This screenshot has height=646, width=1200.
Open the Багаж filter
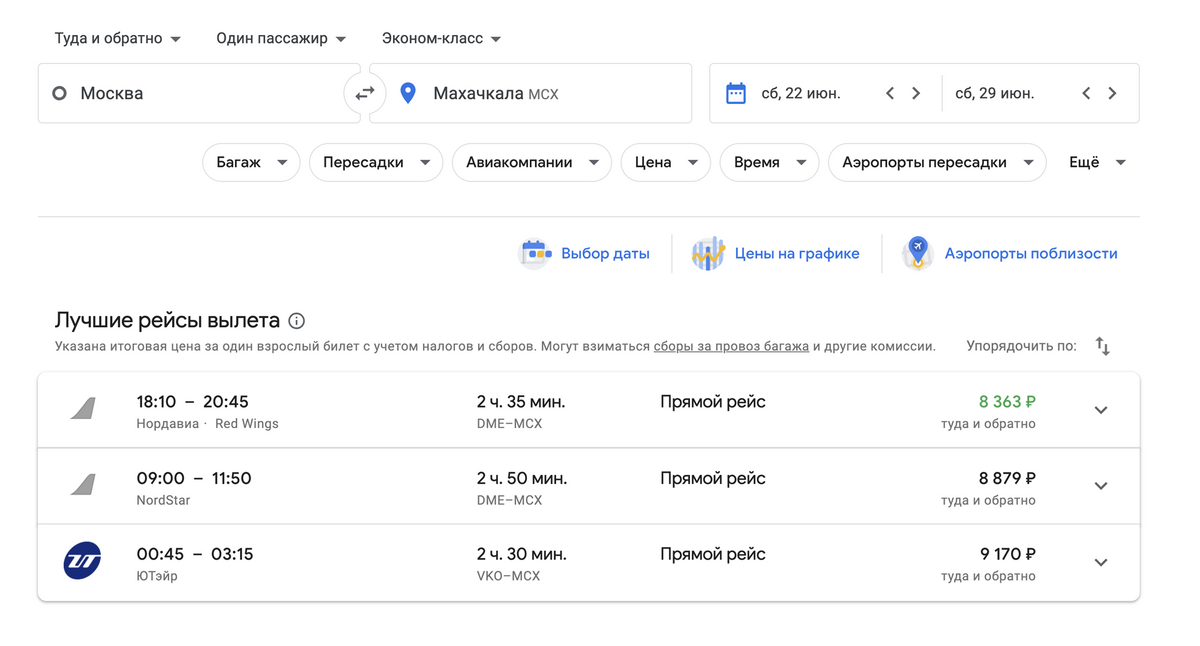pyautogui.click(x=251, y=162)
